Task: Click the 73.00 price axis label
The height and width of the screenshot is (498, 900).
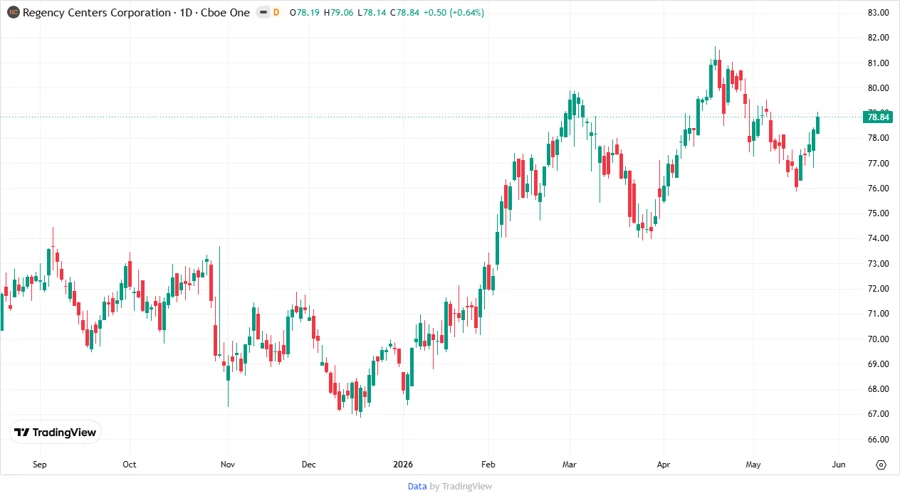Action: (878, 263)
